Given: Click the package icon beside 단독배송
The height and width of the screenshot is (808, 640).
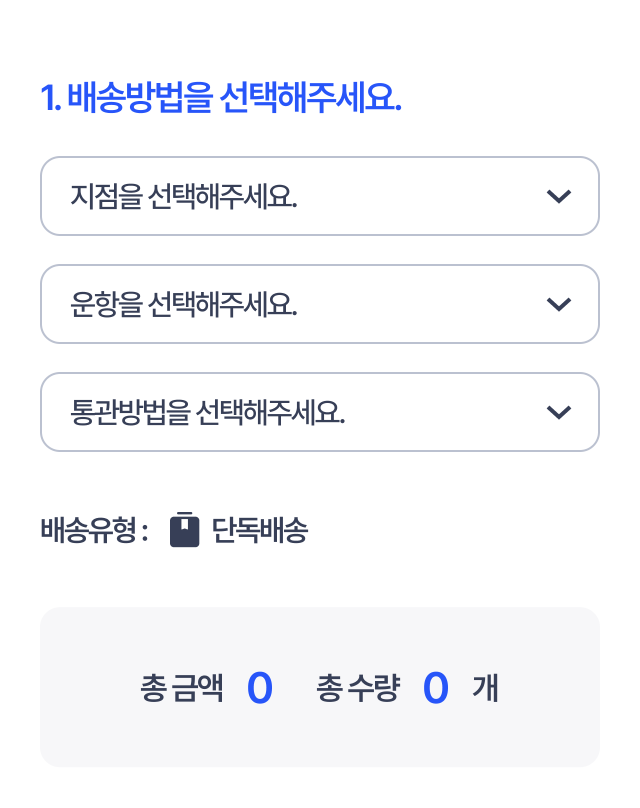Looking at the screenshot, I should pos(185,530).
